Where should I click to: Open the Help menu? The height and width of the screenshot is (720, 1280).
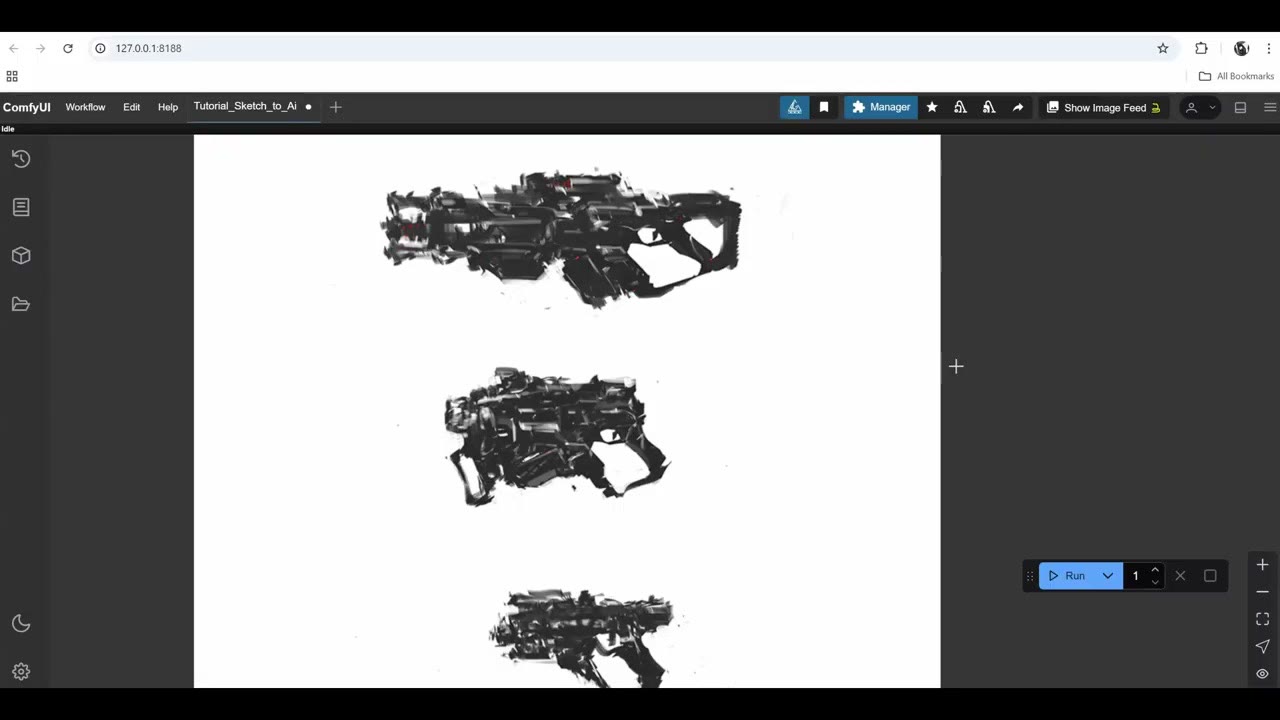[168, 107]
